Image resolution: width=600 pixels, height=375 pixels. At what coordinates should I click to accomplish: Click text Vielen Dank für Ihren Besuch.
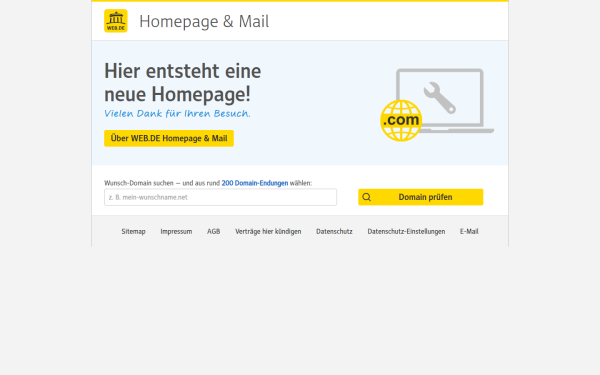pos(177,114)
